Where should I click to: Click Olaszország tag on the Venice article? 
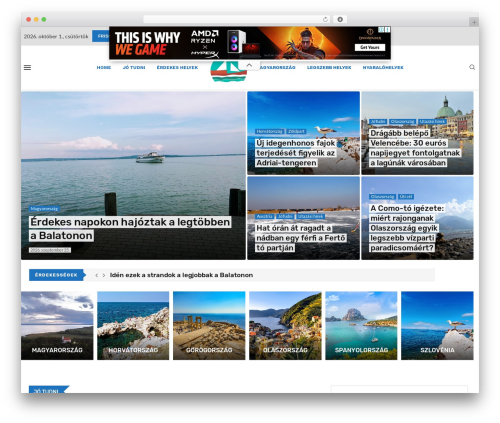(402, 122)
